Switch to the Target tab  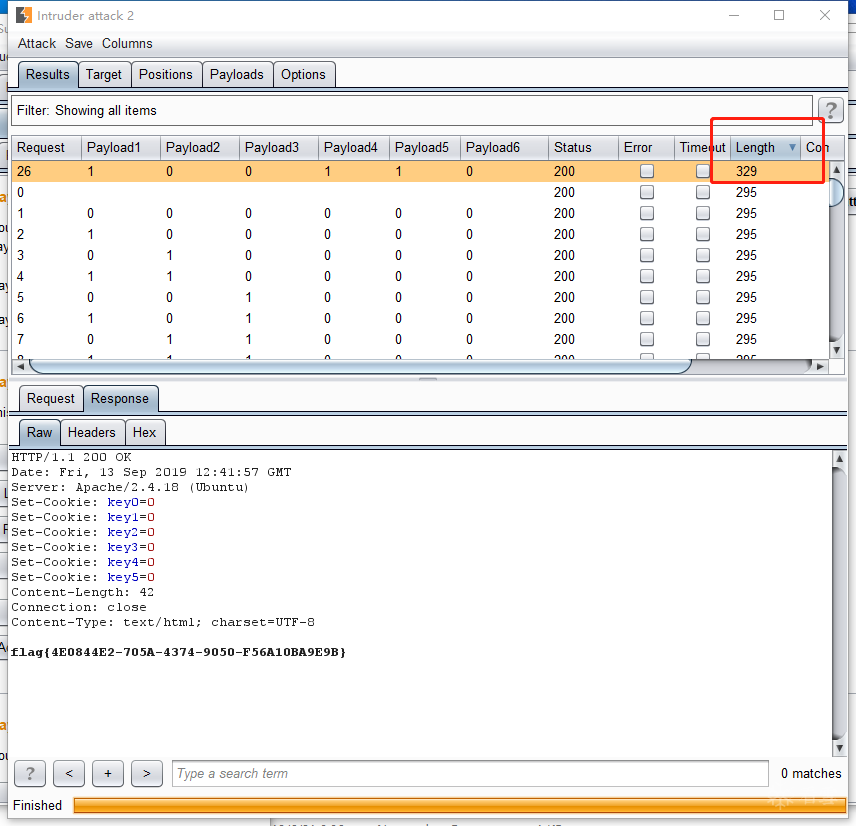point(104,74)
